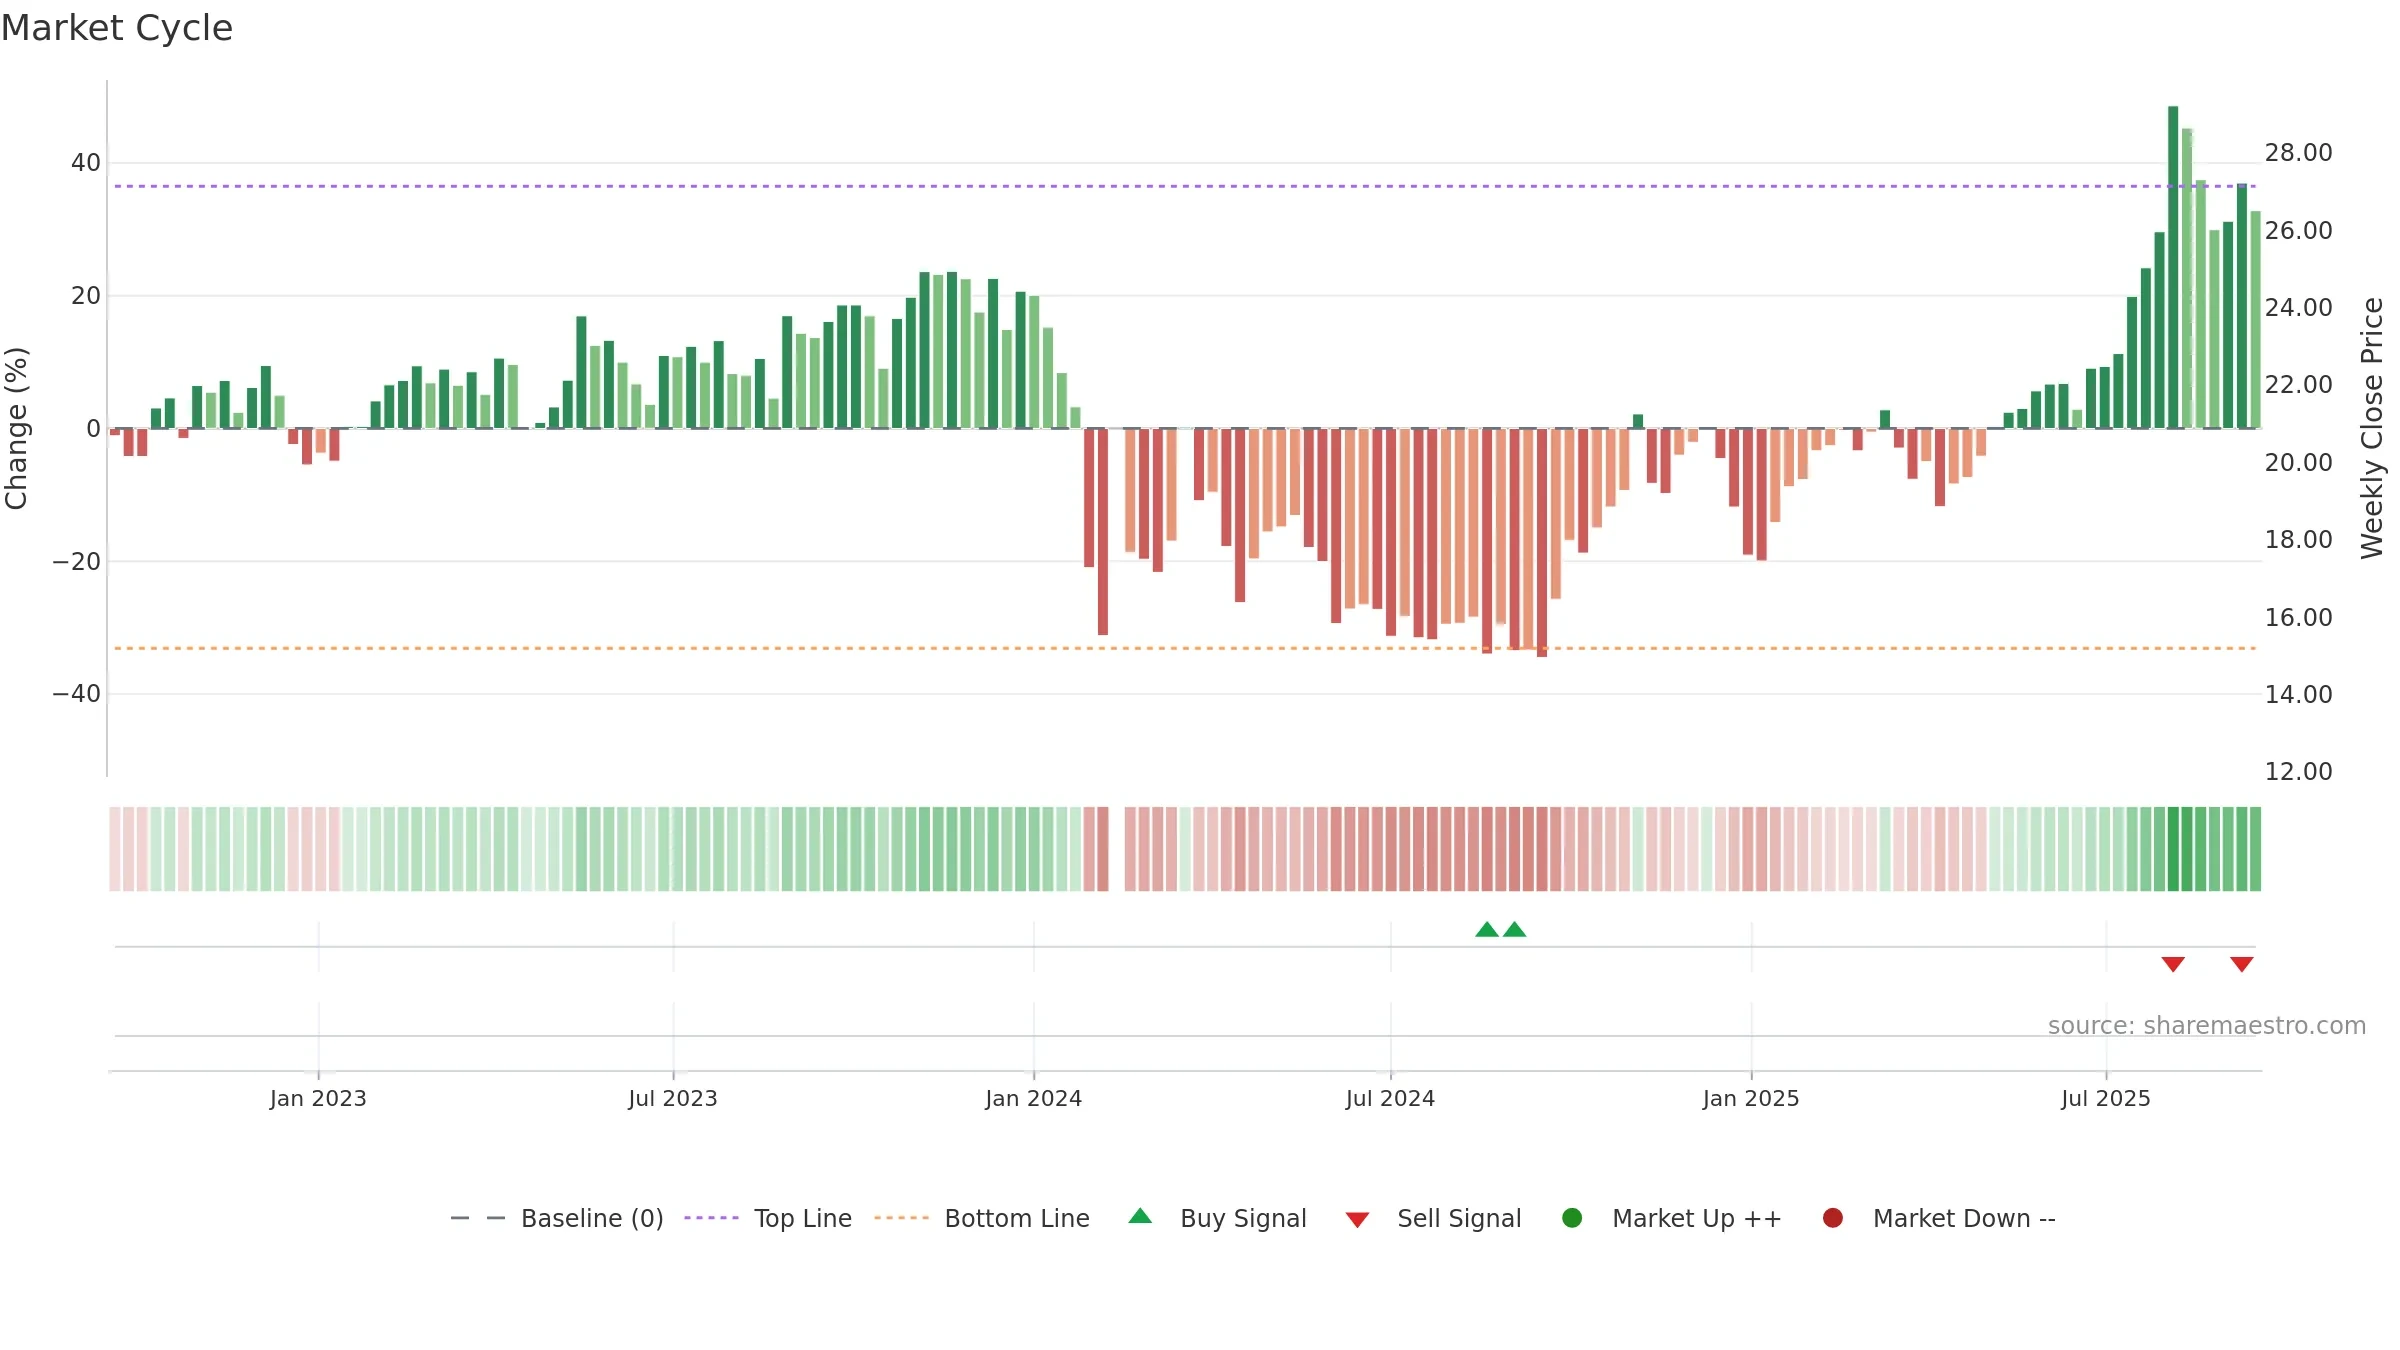The height and width of the screenshot is (1350, 2400).
Task: Toggle the Sell Signal legend label
Action: tap(1459, 1218)
